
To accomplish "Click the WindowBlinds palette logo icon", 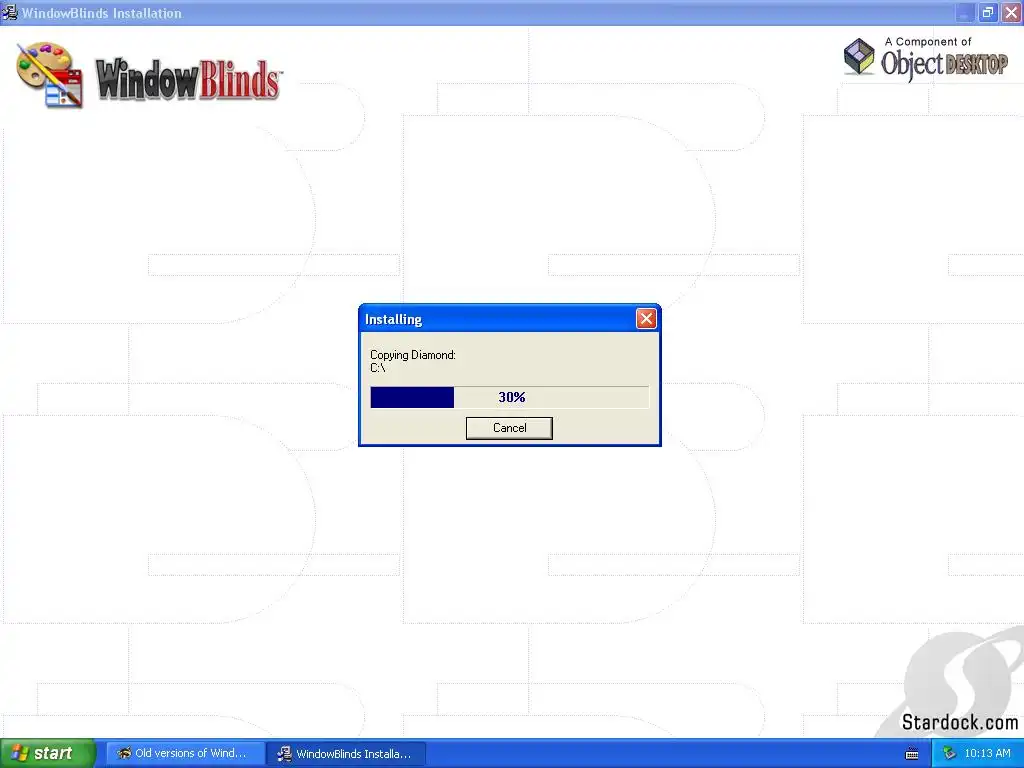I will pos(50,74).
